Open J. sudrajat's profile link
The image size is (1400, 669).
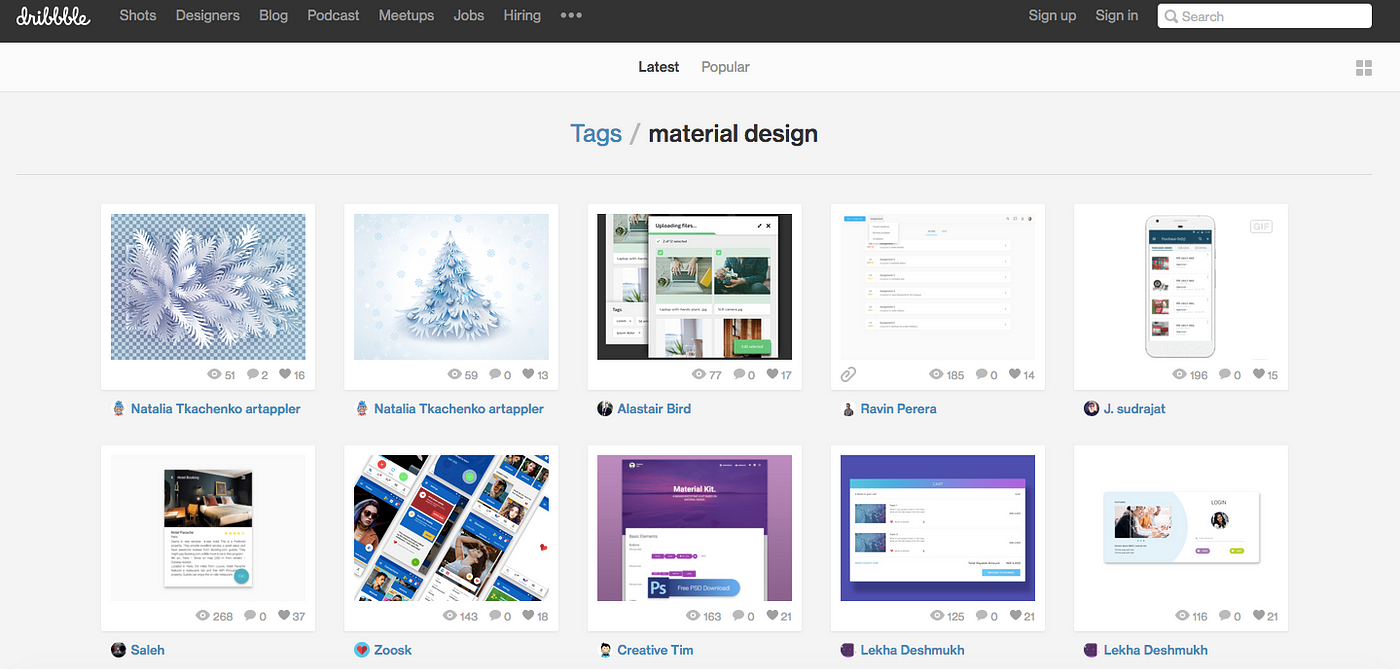click(x=1134, y=409)
